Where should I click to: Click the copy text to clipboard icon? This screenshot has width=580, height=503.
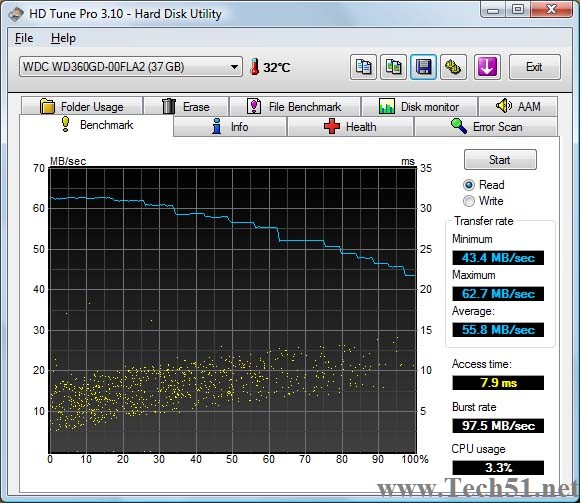[x=363, y=67]
